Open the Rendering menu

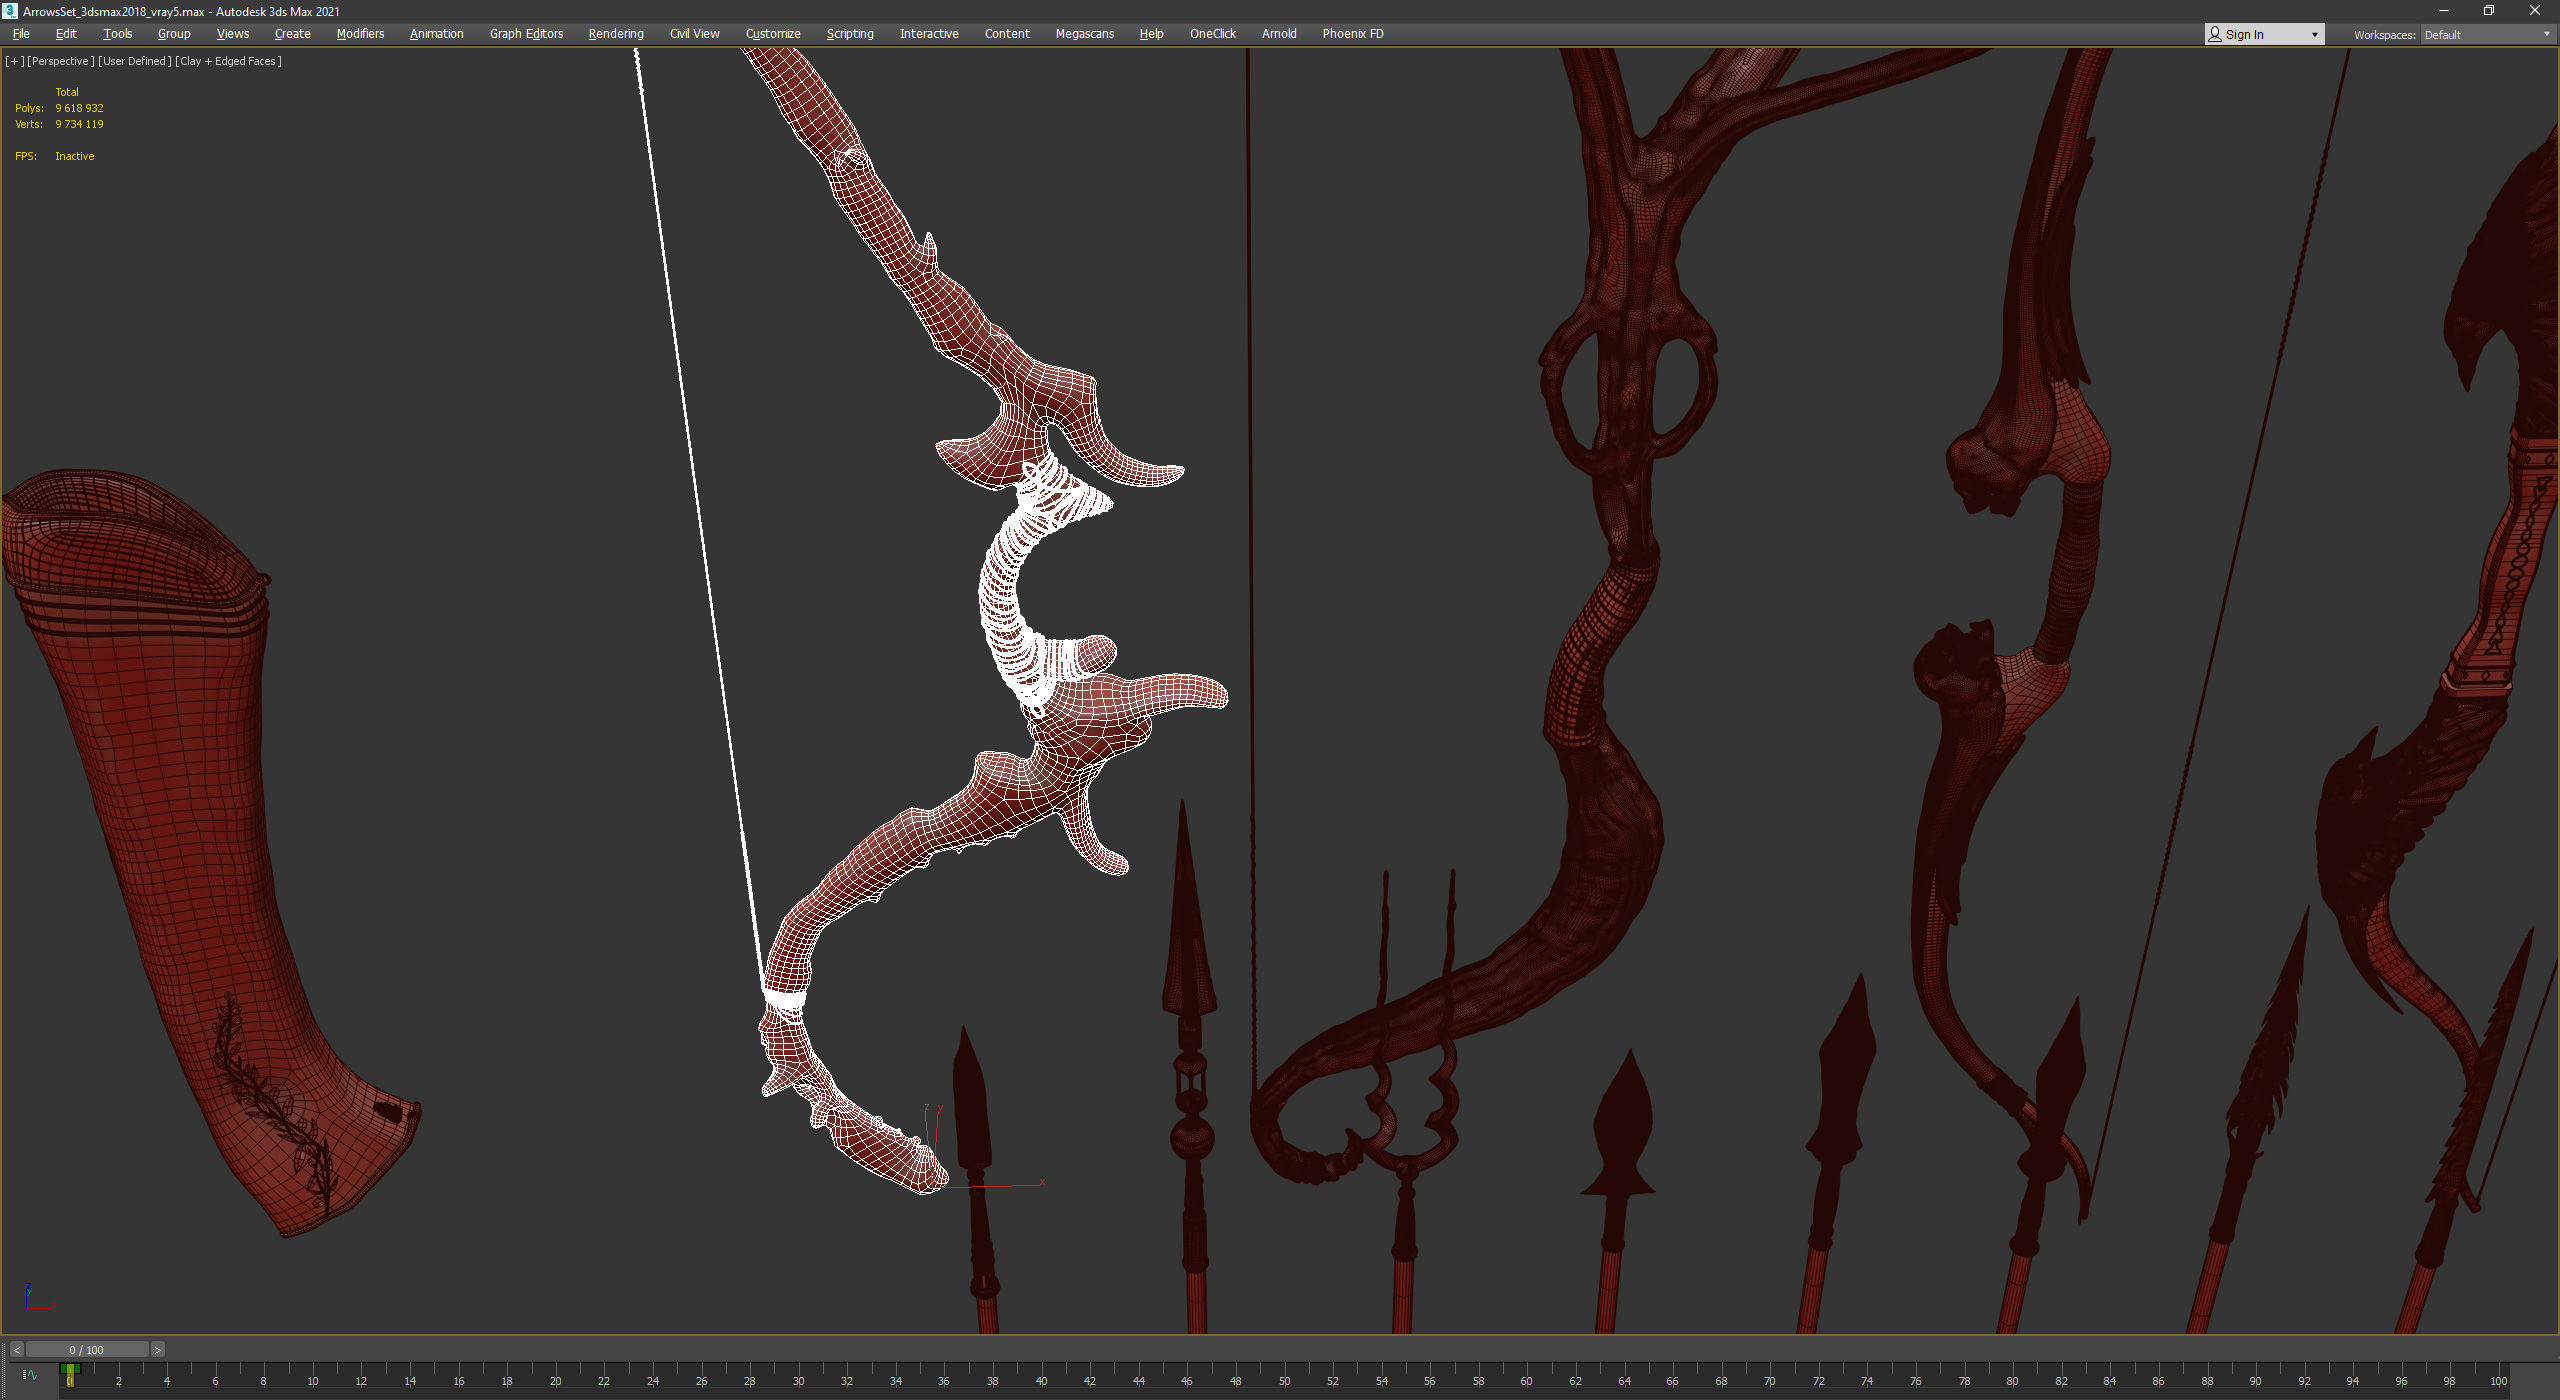(615, 34)
